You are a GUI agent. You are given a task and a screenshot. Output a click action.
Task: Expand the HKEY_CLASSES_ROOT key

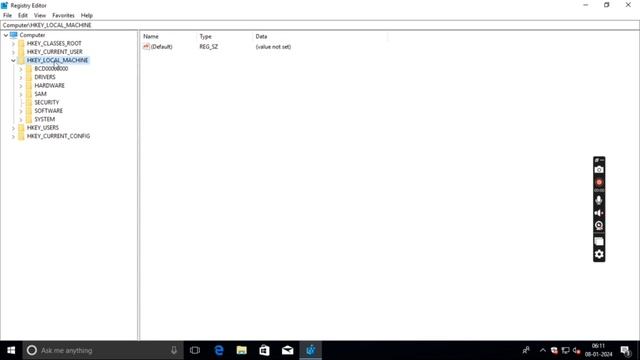13,44
